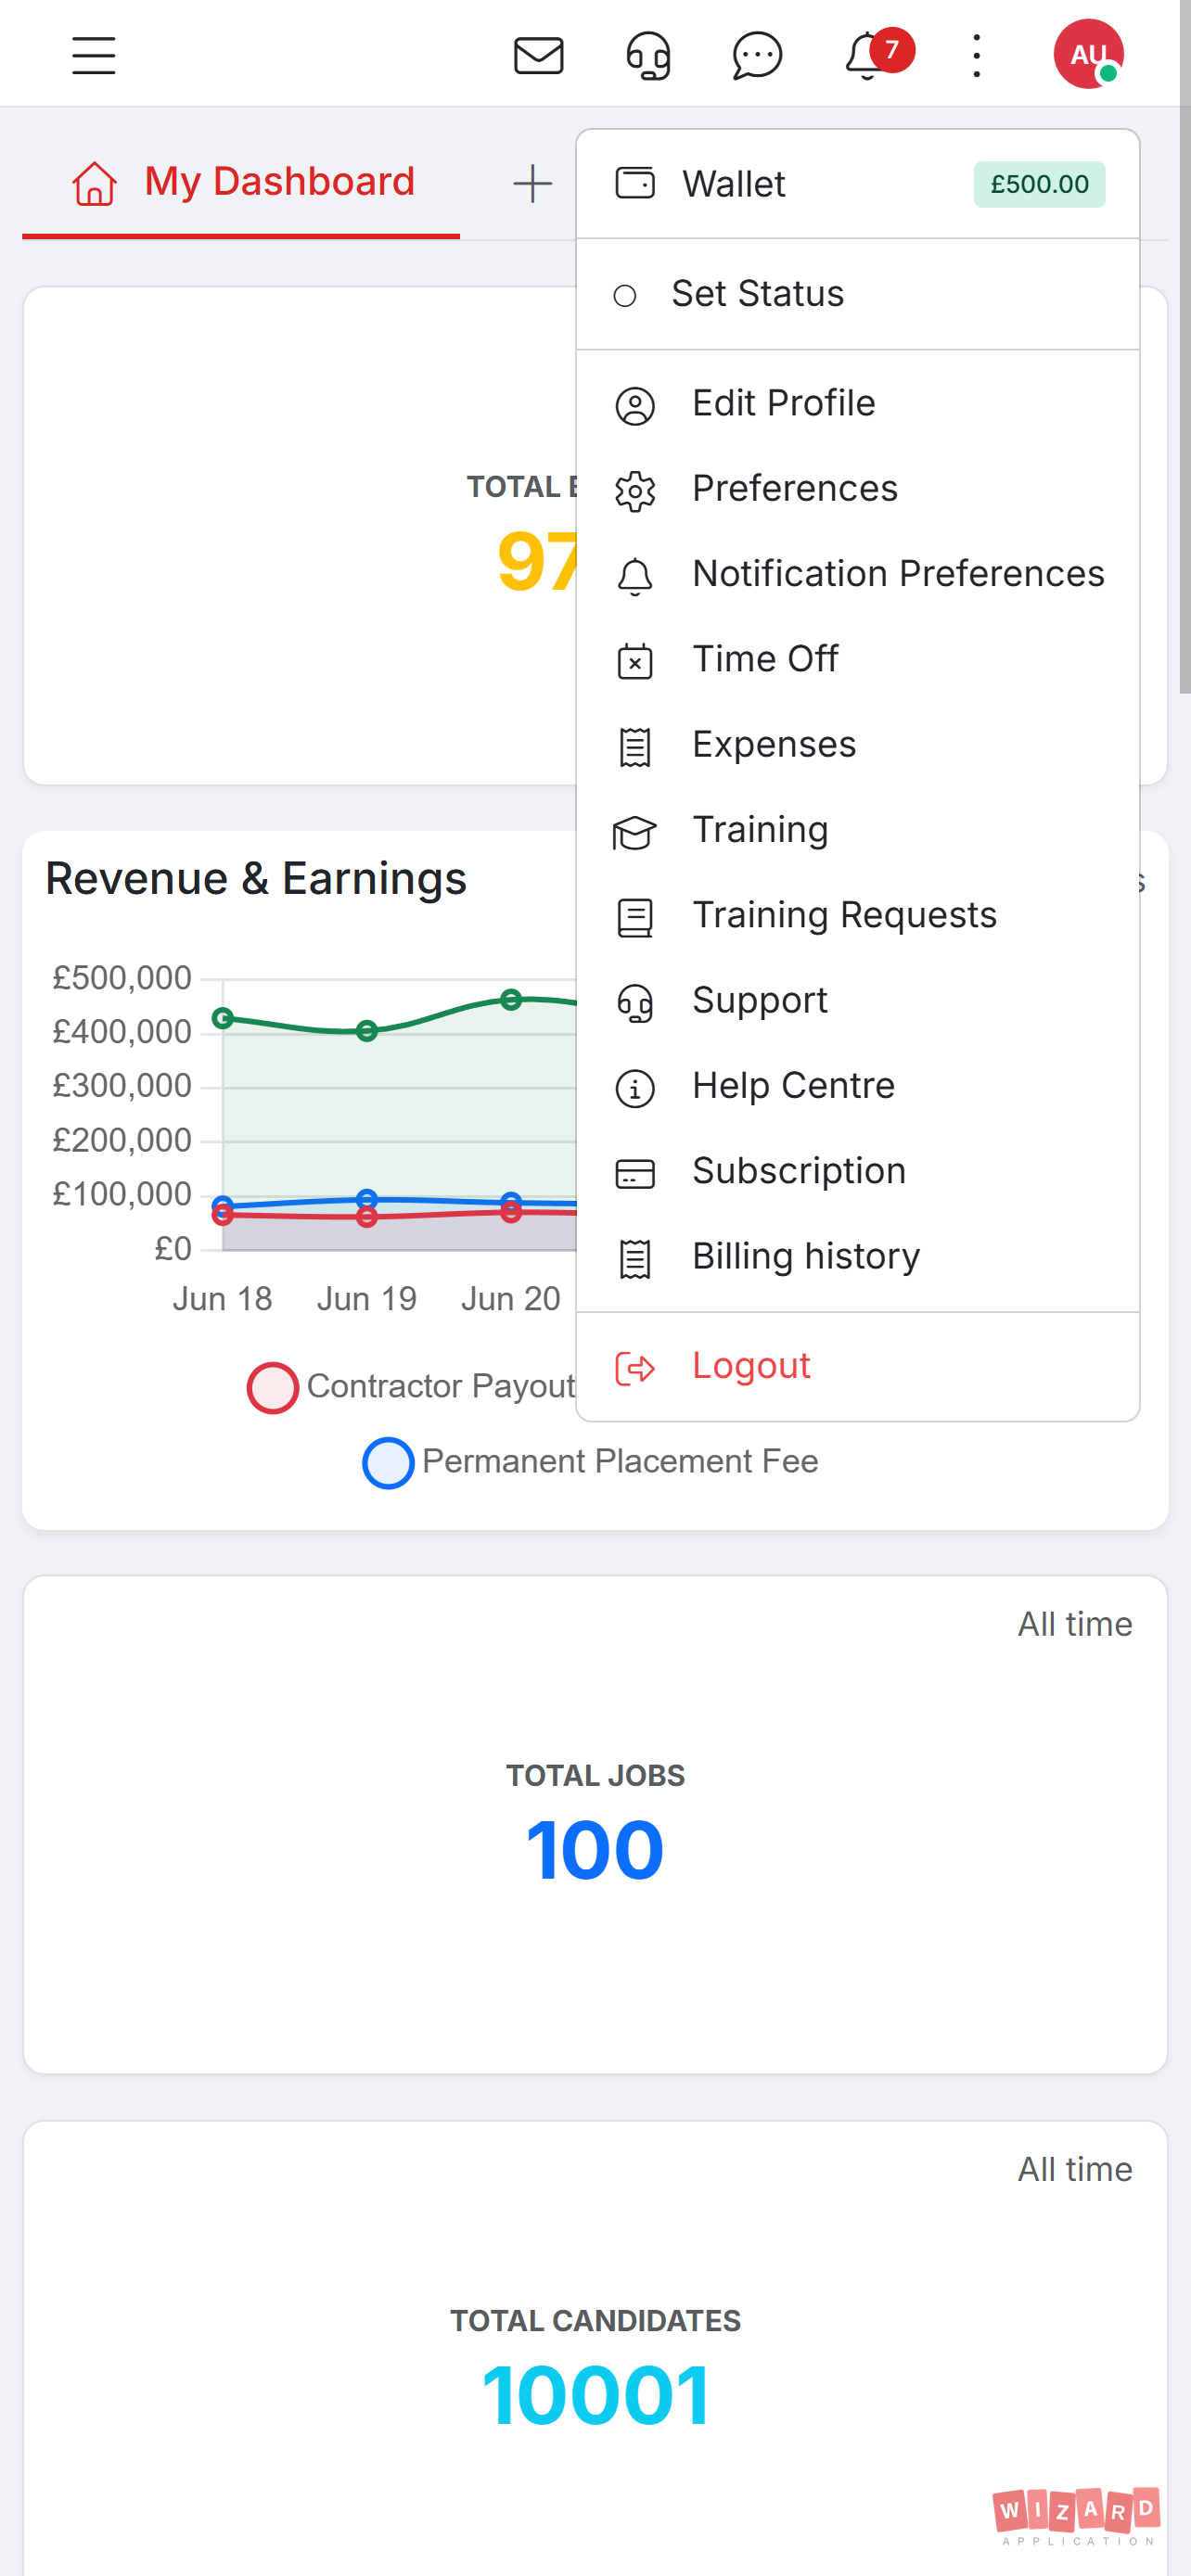Open Billing history menu entry
The height and width of the screenshot is (2576, 1191).
[x=858, y=1257]
